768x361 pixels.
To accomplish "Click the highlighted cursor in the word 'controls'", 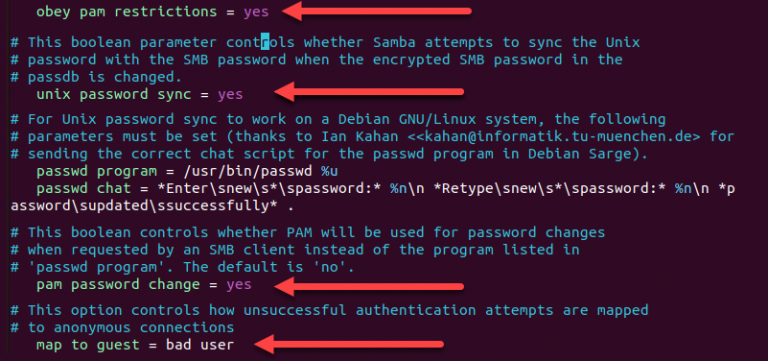I will pyautogui.click(x=265, y=42).
